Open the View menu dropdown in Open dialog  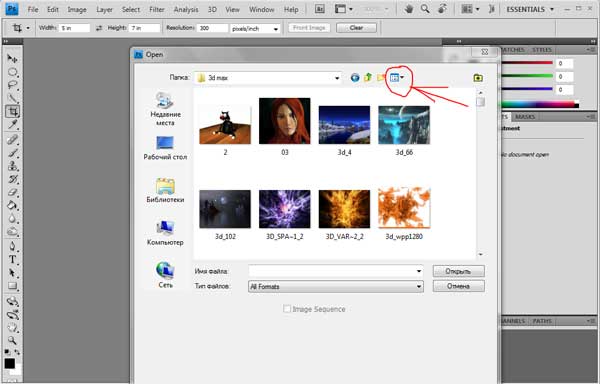(397, 78)
